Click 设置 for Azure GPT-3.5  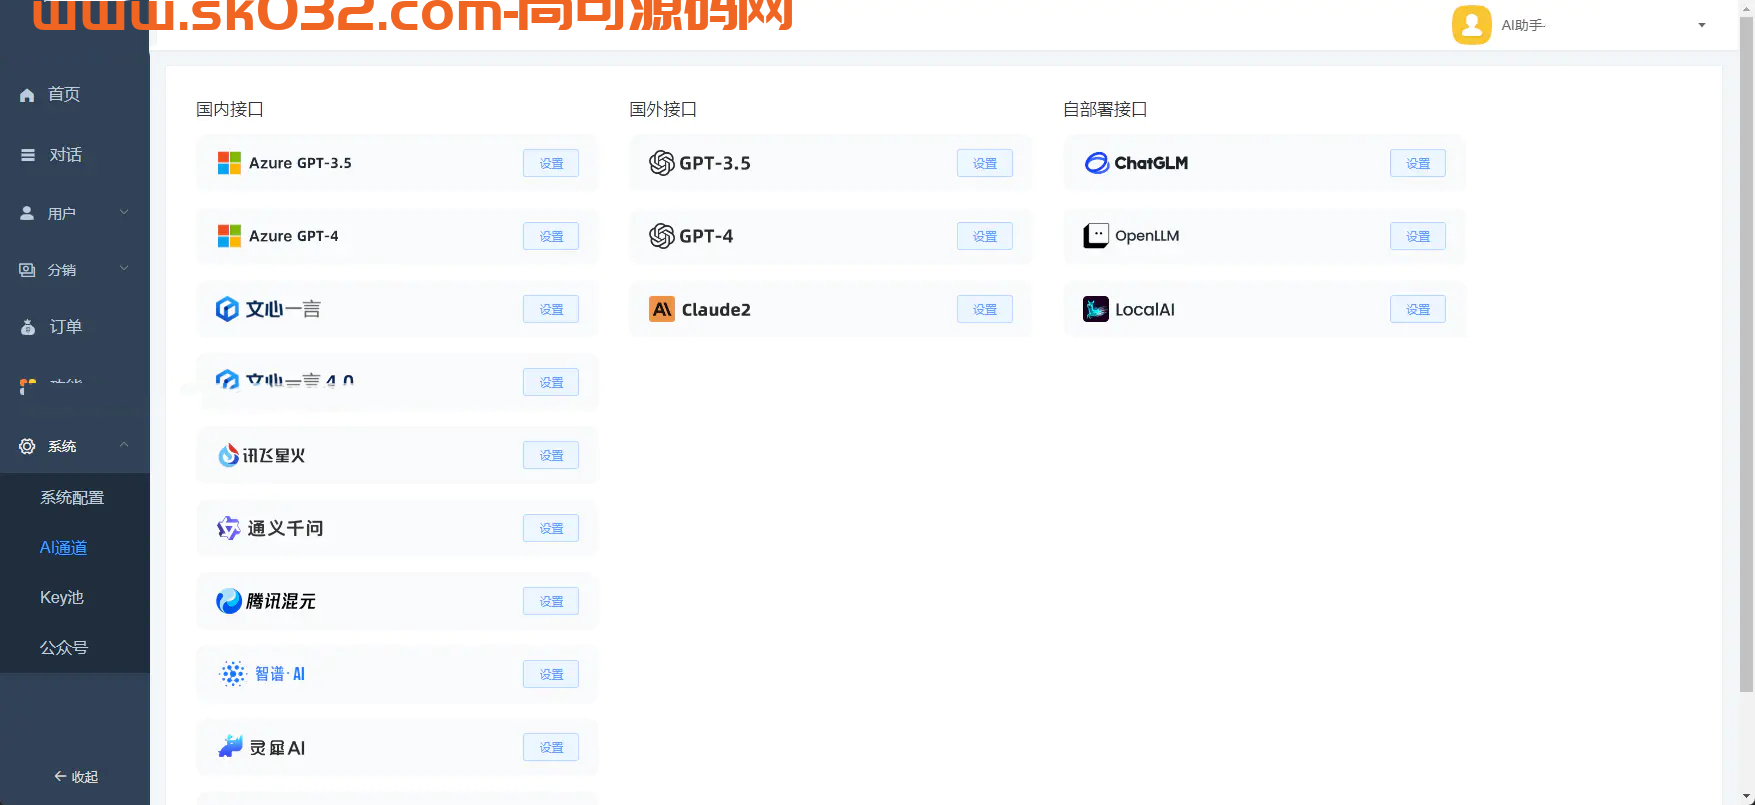(551, 163)
